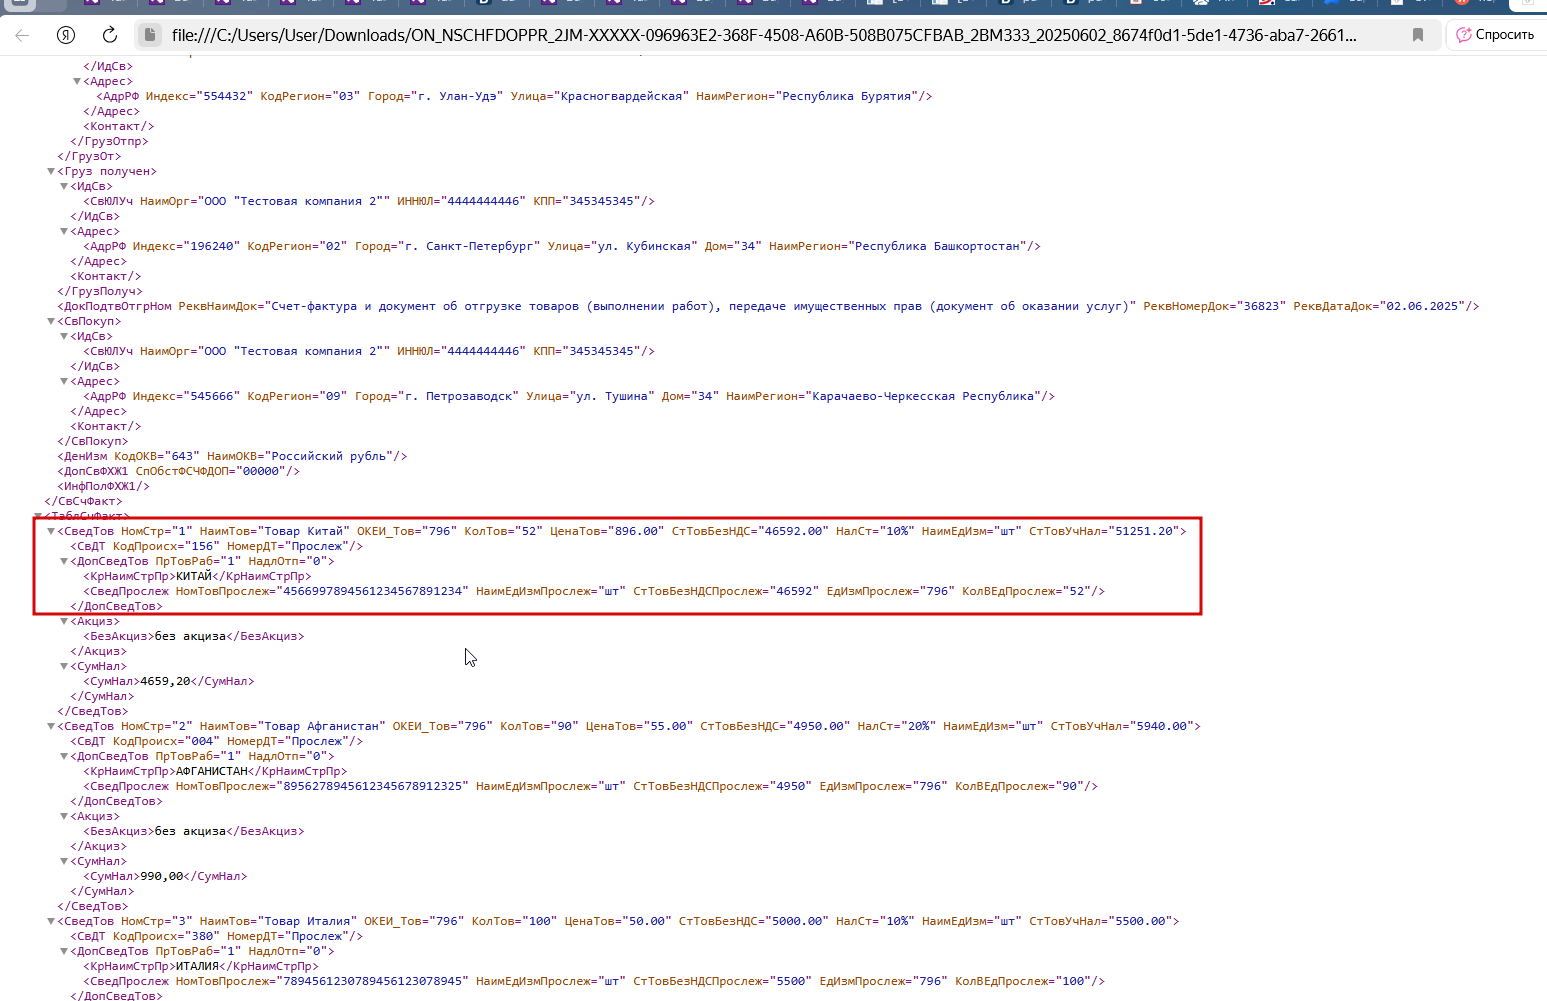Screen dimensions: 1547x1001
Task: Click the text АФГАНИСТАН
Action: pos(212,772)
